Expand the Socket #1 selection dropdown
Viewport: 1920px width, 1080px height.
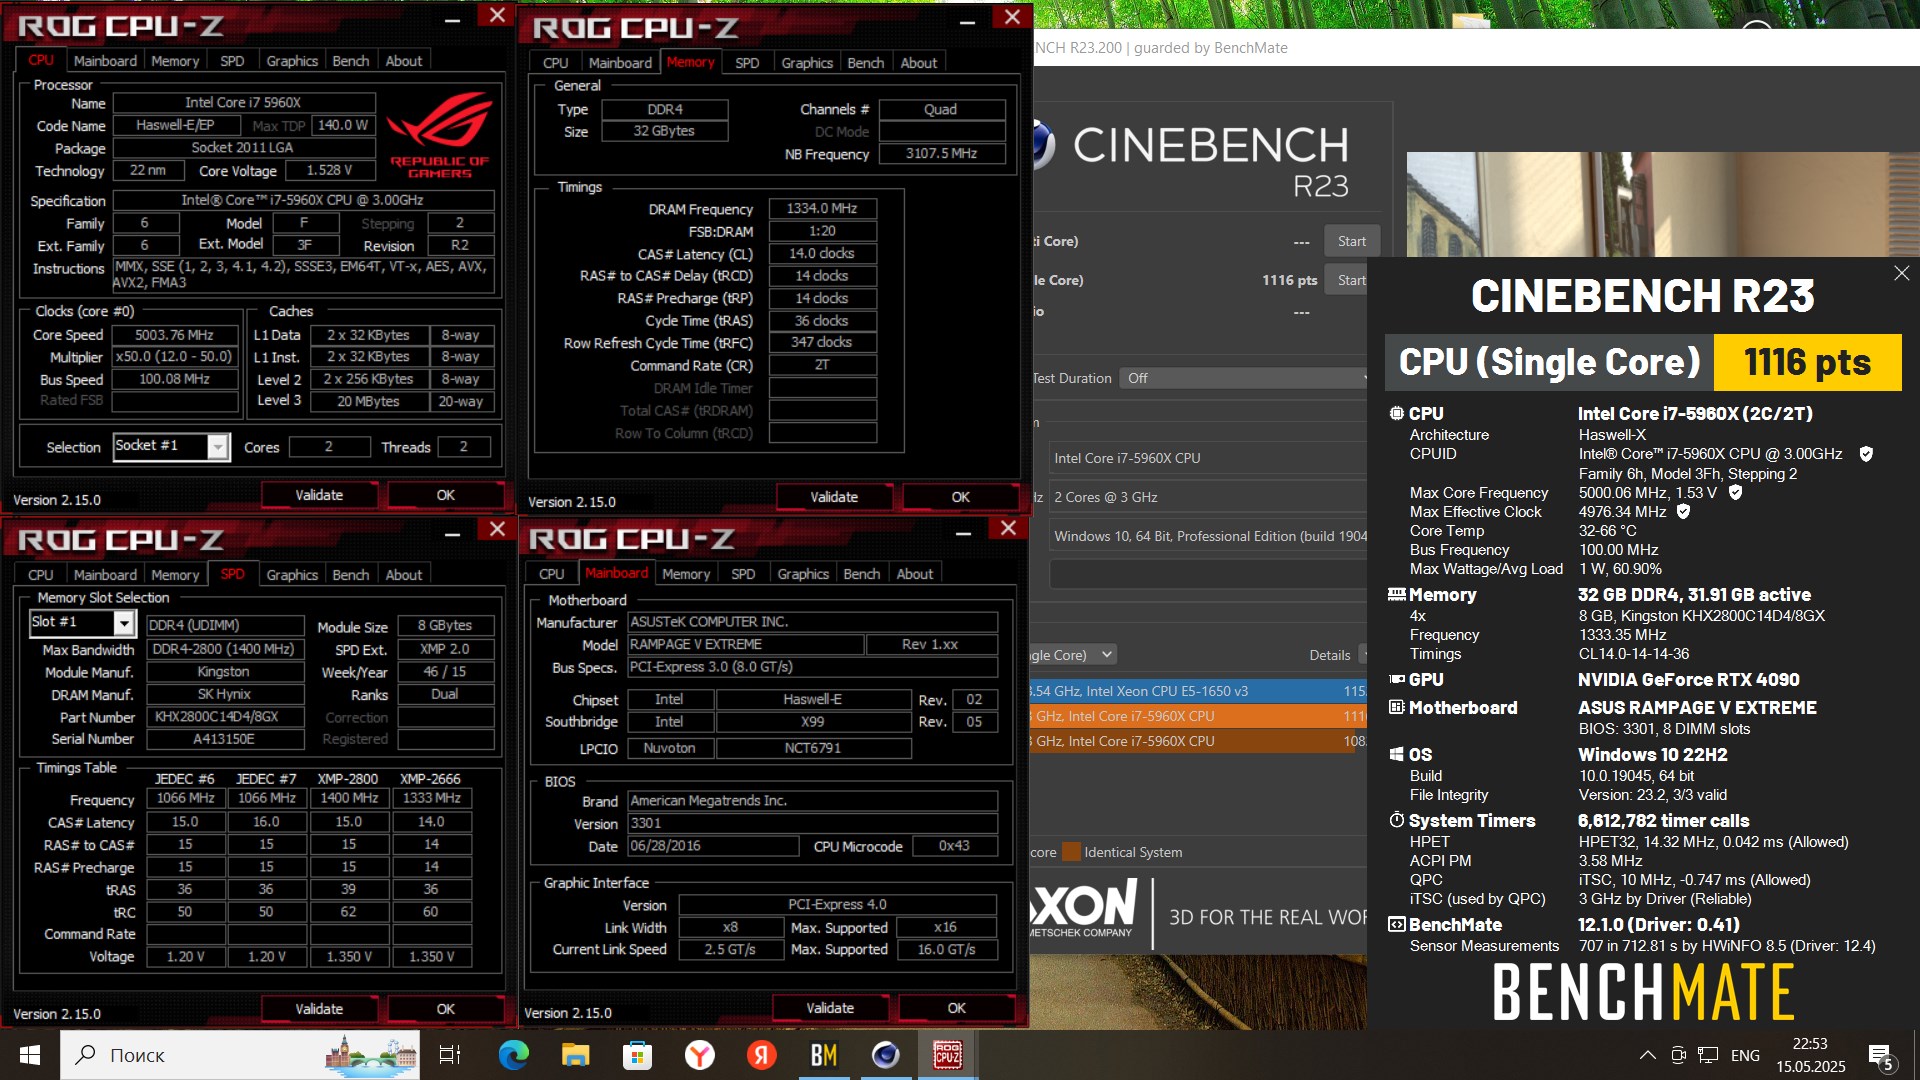point(217,447)
